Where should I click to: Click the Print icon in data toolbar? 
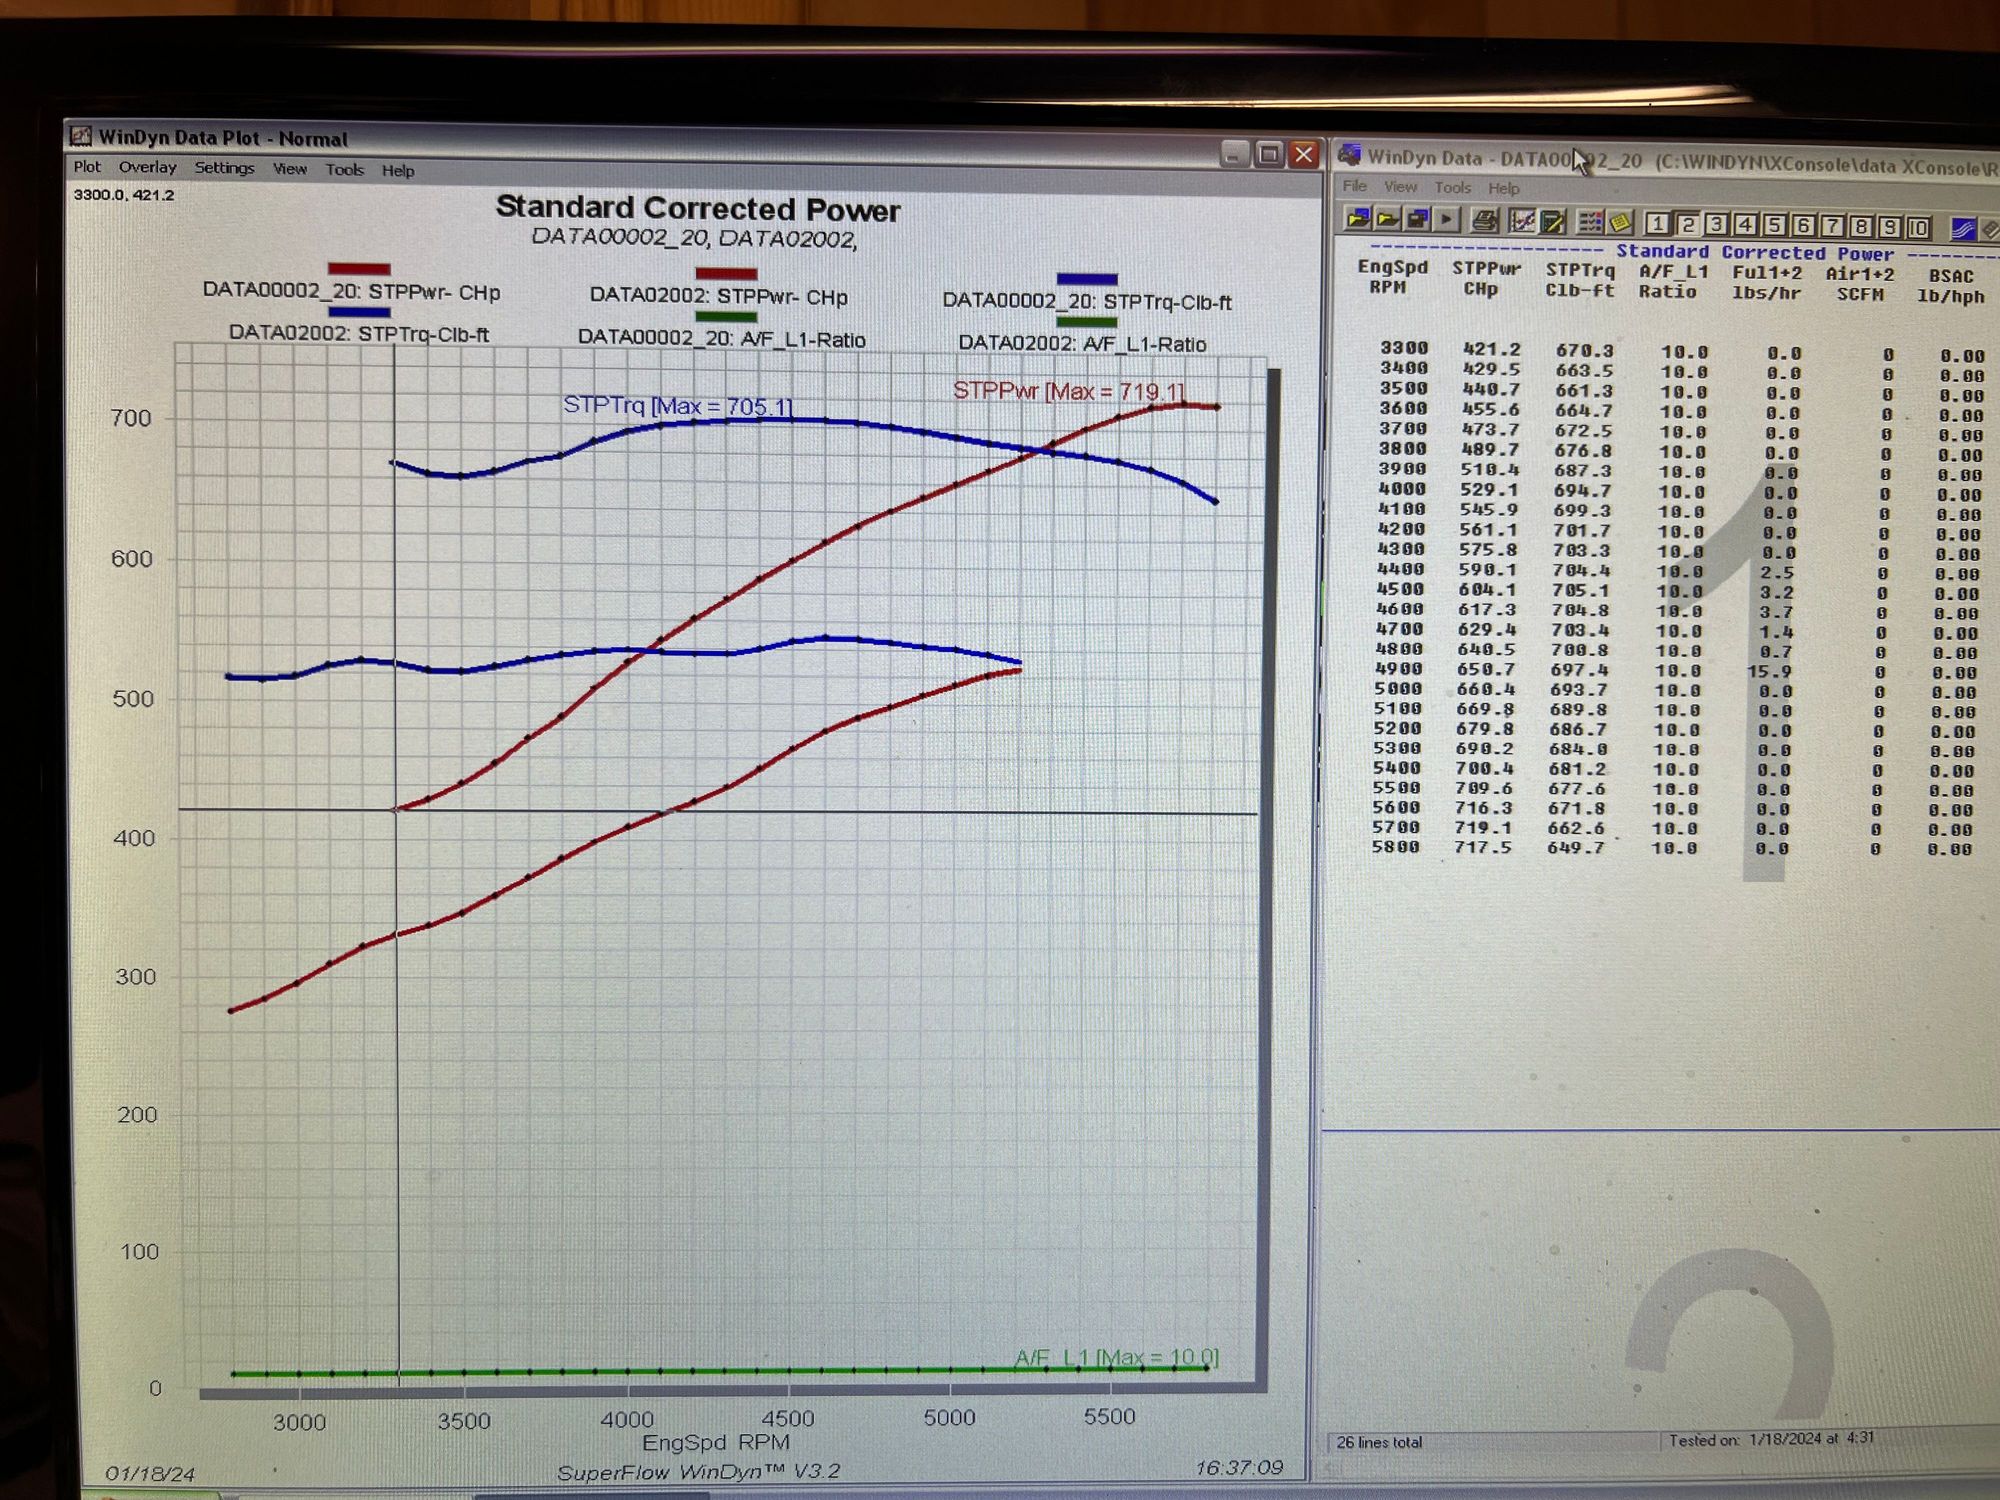(x=1484, y=221)
